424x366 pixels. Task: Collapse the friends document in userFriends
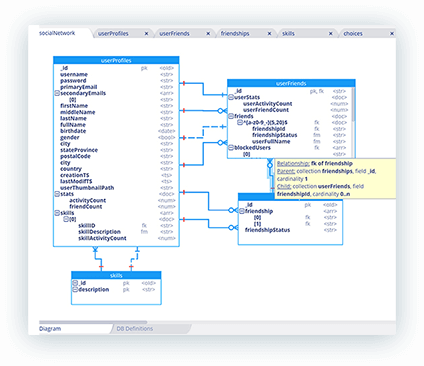point(231,116)
